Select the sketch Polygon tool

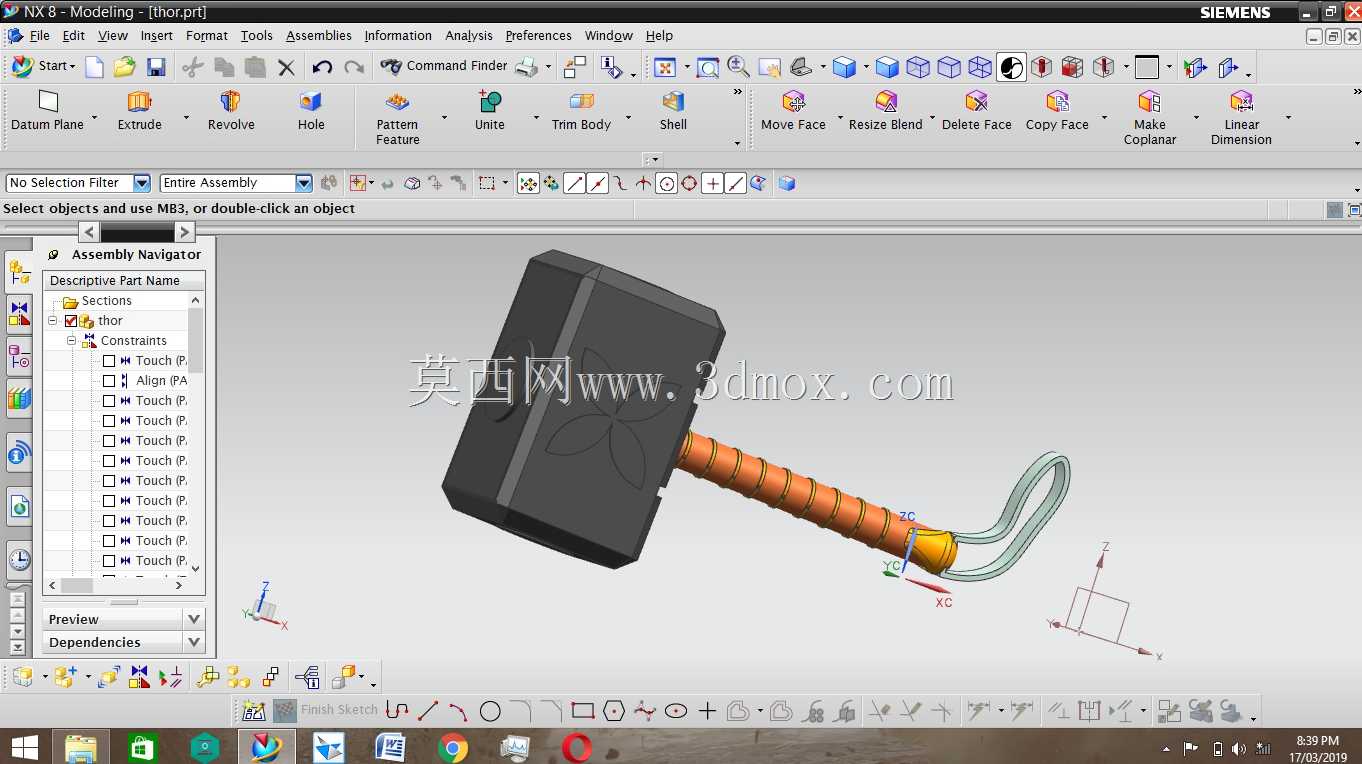pos(614,711)
